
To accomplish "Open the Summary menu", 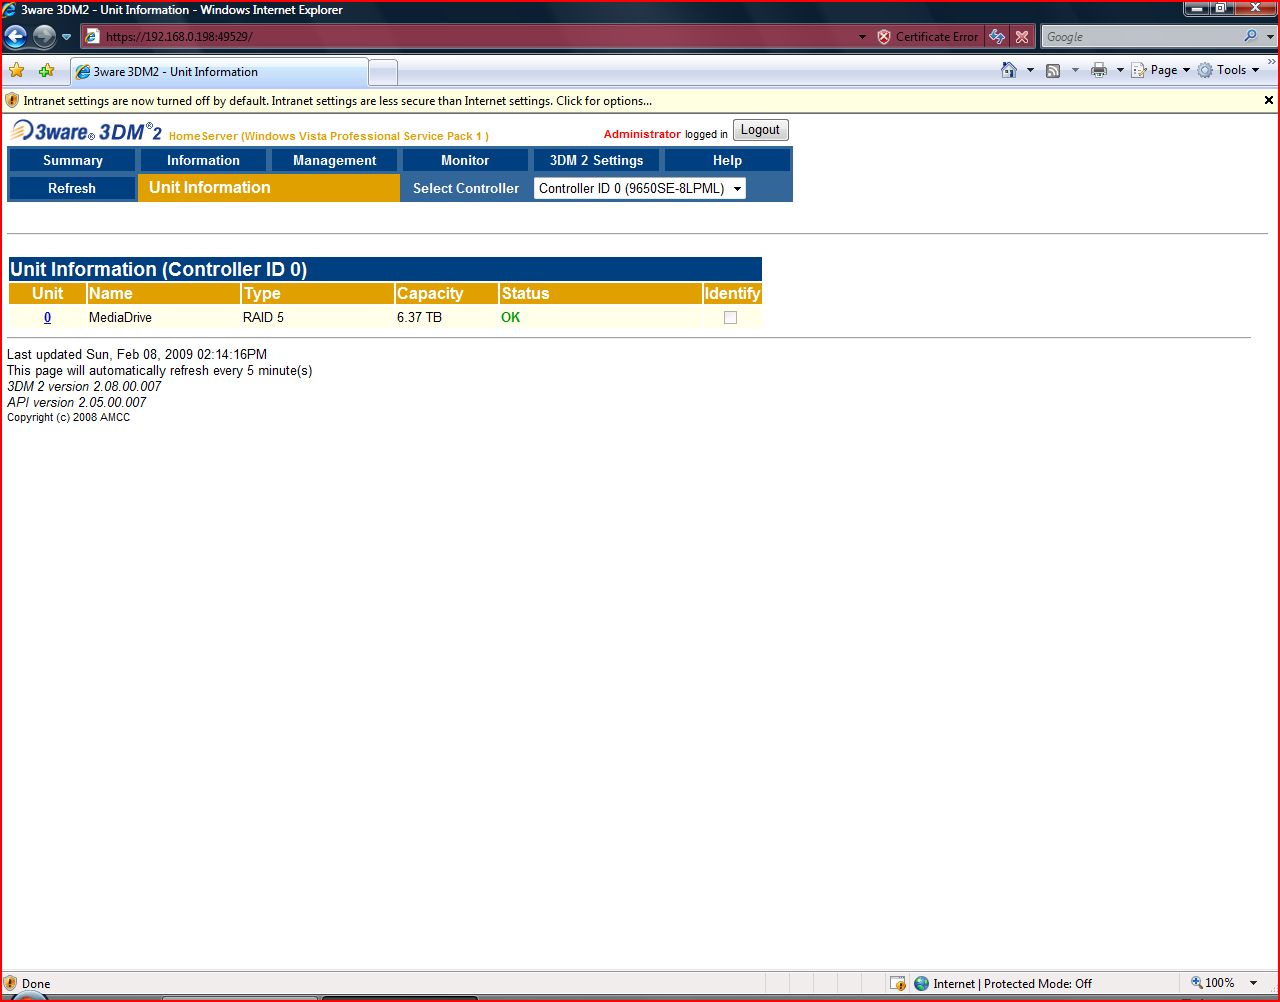I will 72,160.
